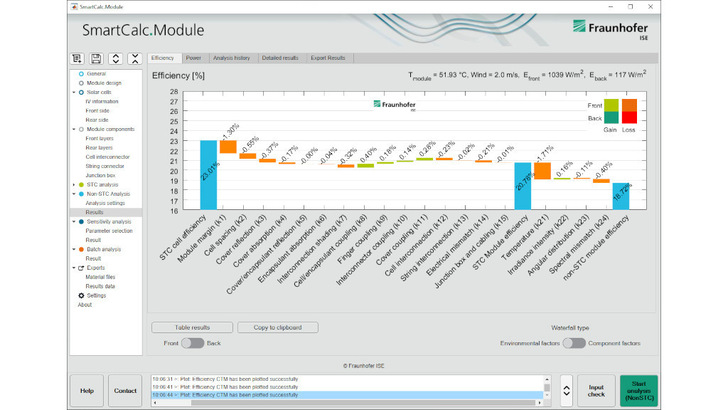This screenshot has width=728, height=410.
Task: Select Rear side under Solar cells
Action: (x=97, y=120)
